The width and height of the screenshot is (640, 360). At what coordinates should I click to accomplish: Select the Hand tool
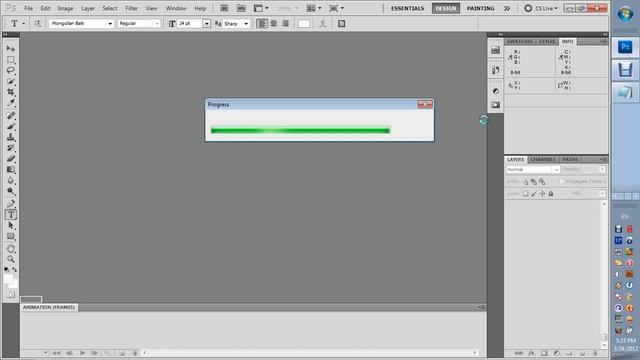click(x=11, y=249)
